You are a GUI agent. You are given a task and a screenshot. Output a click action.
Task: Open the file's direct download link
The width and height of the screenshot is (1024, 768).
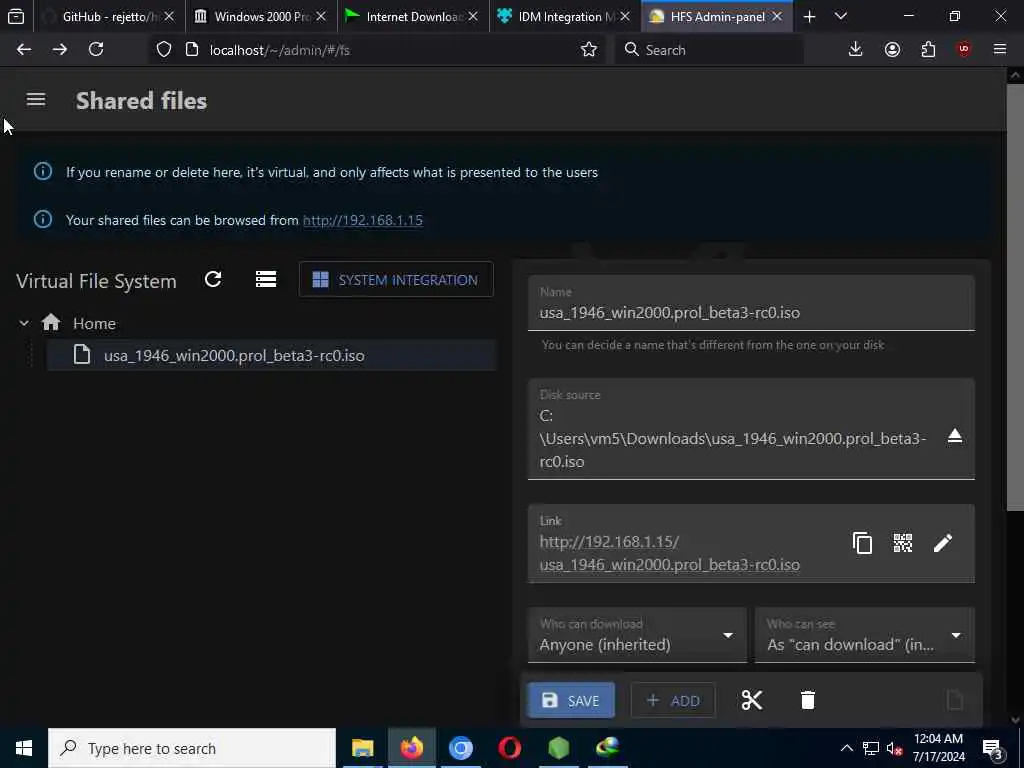click(x=669, y=553)
